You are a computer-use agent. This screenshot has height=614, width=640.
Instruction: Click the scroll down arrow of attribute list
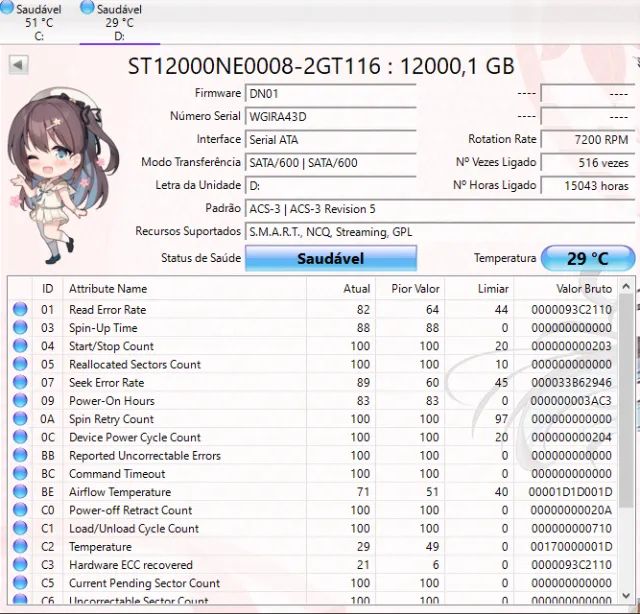tap(626, 596)
